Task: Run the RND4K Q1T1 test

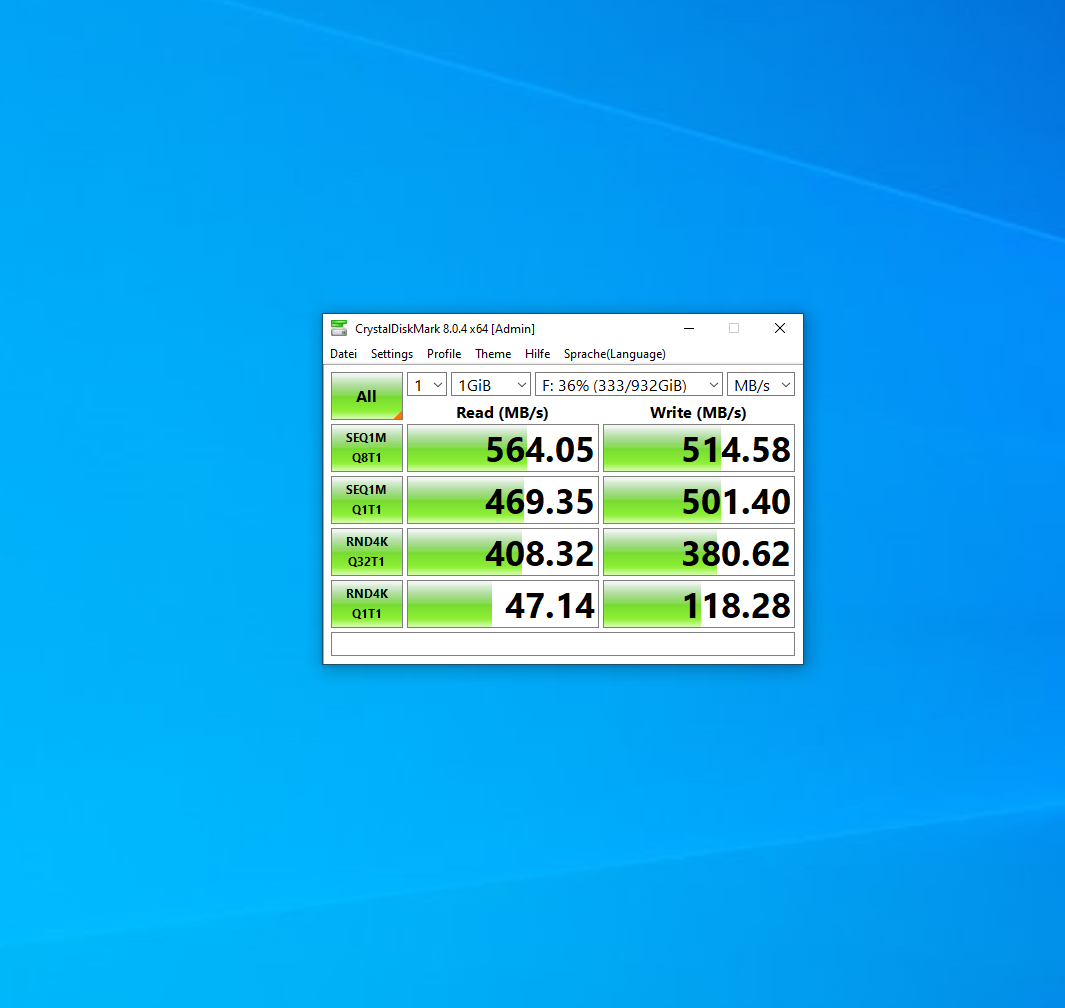Action: pyautogui.click(x=367, y=604)
